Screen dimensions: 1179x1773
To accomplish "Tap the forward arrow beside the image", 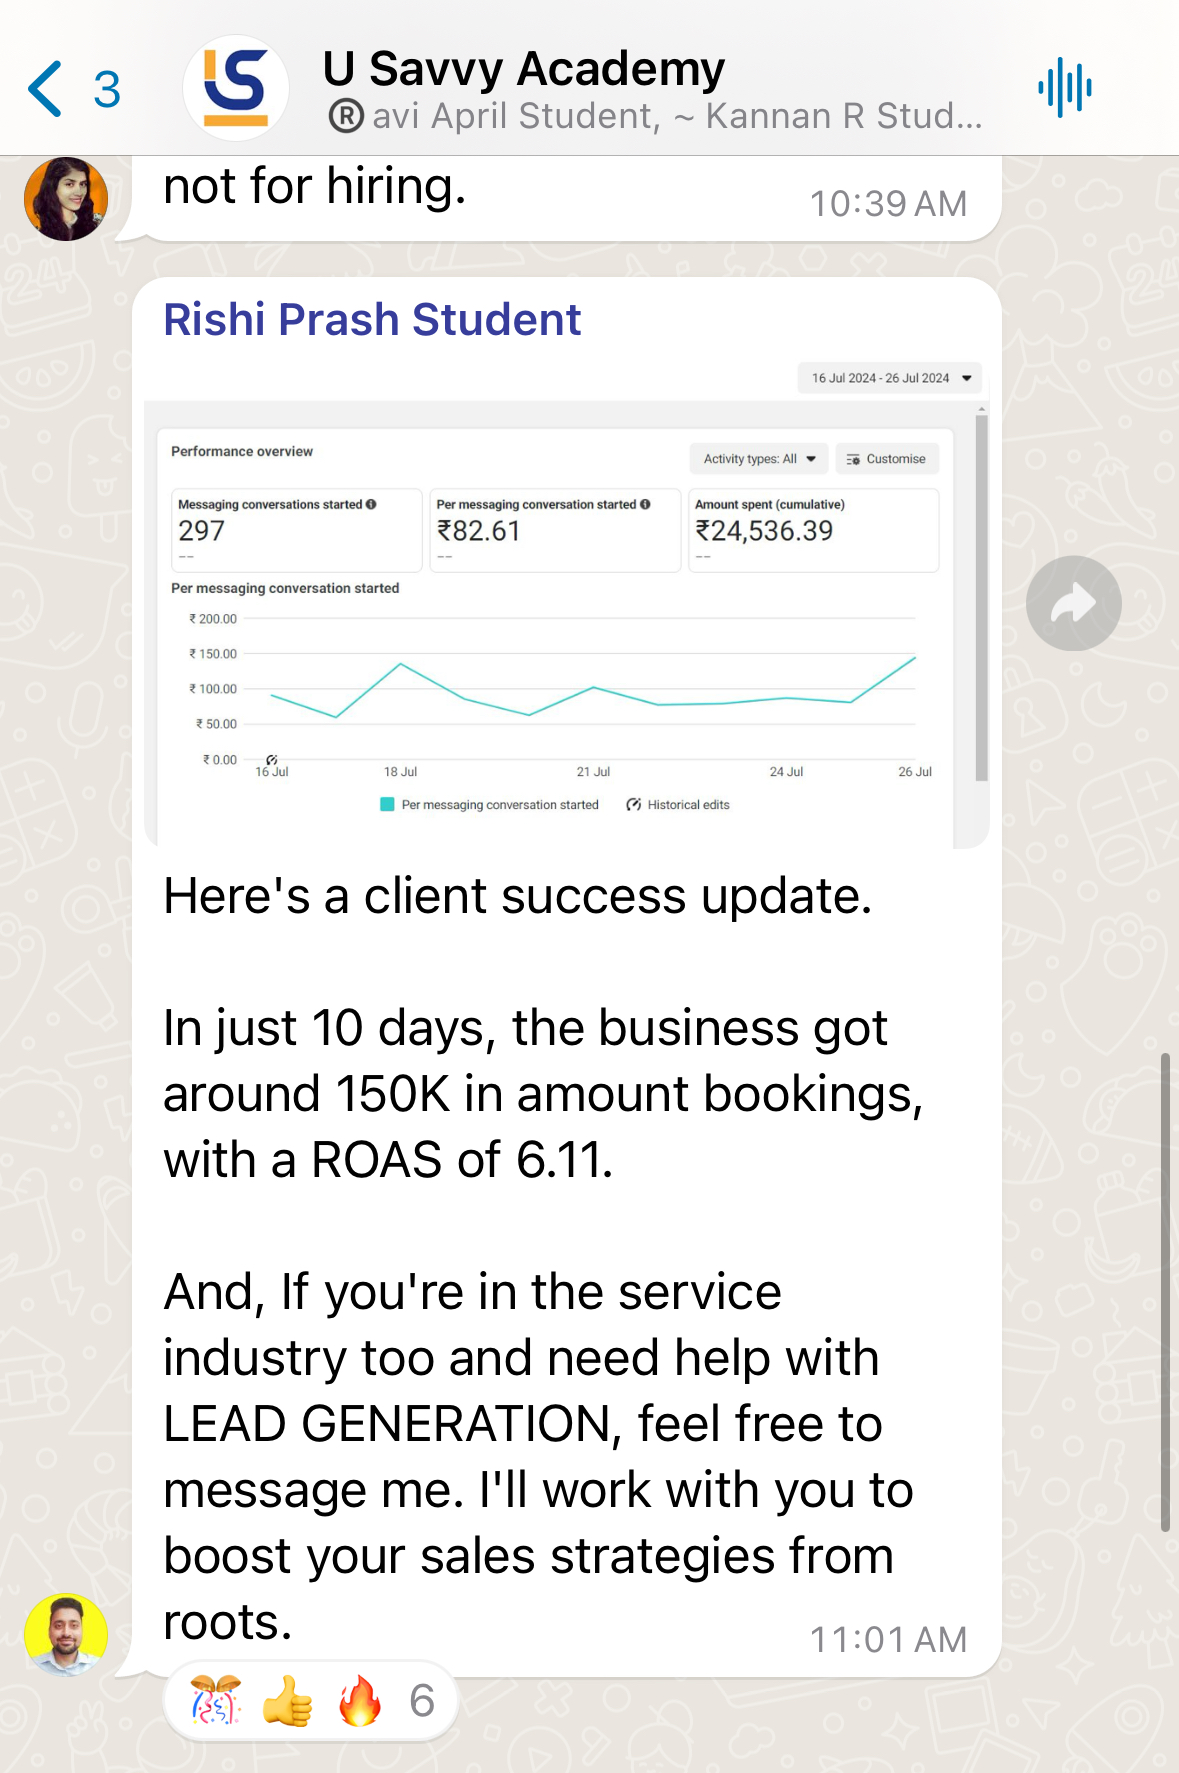I will [1073, 604].
